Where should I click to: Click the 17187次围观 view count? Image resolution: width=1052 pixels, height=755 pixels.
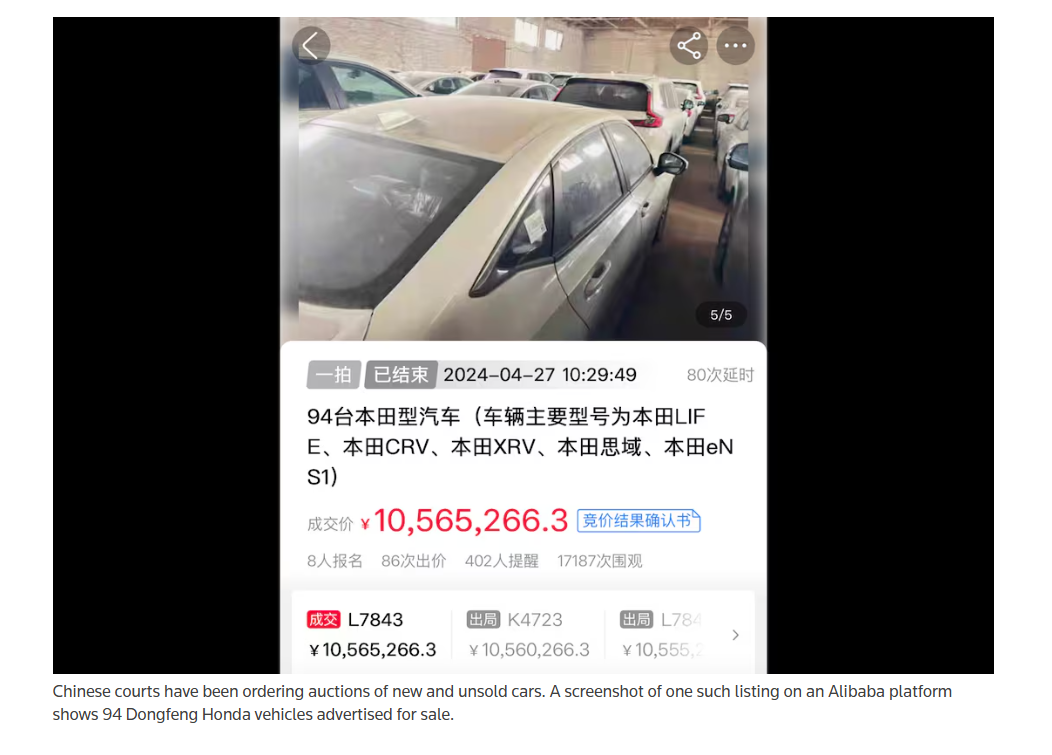click(x=600, y=561)
